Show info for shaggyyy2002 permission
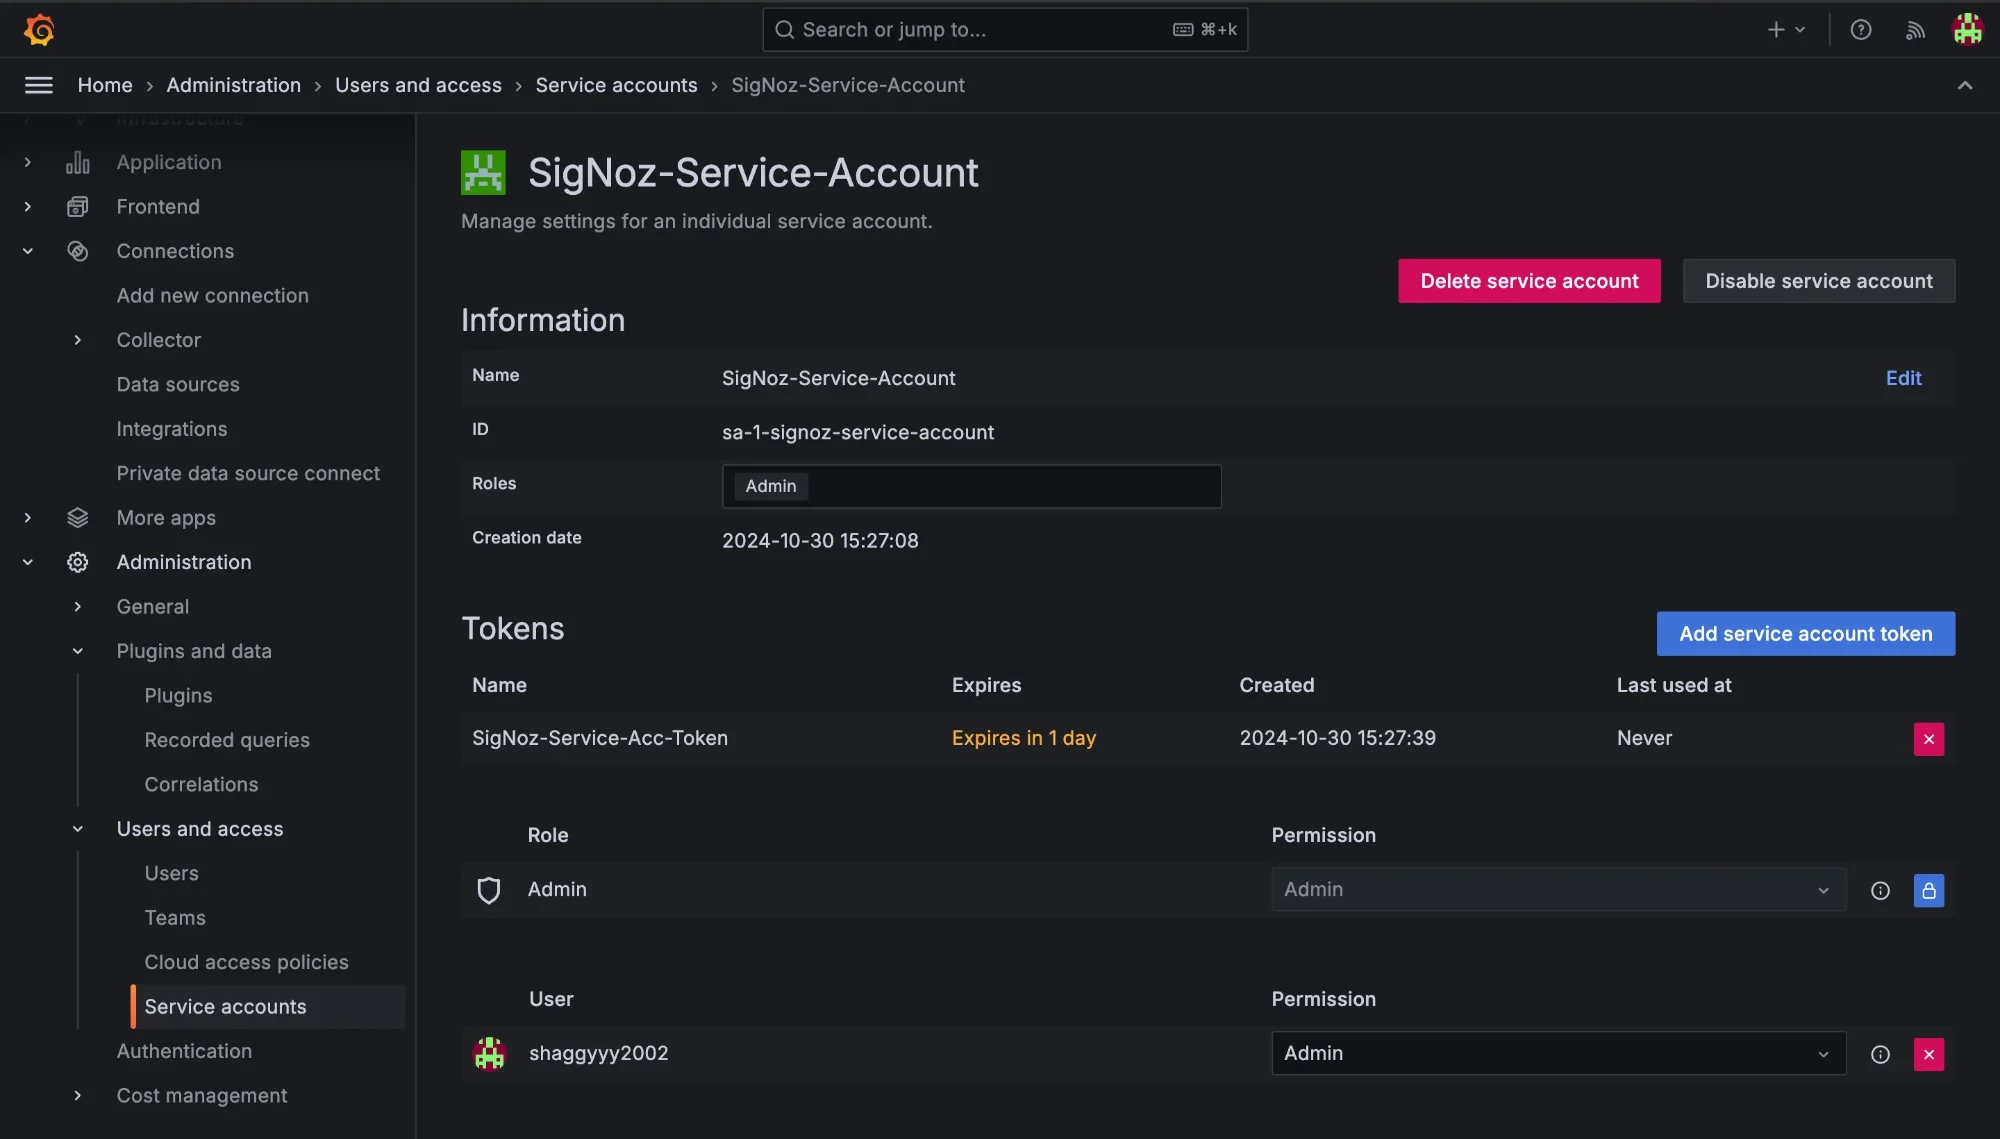 1880,1054
